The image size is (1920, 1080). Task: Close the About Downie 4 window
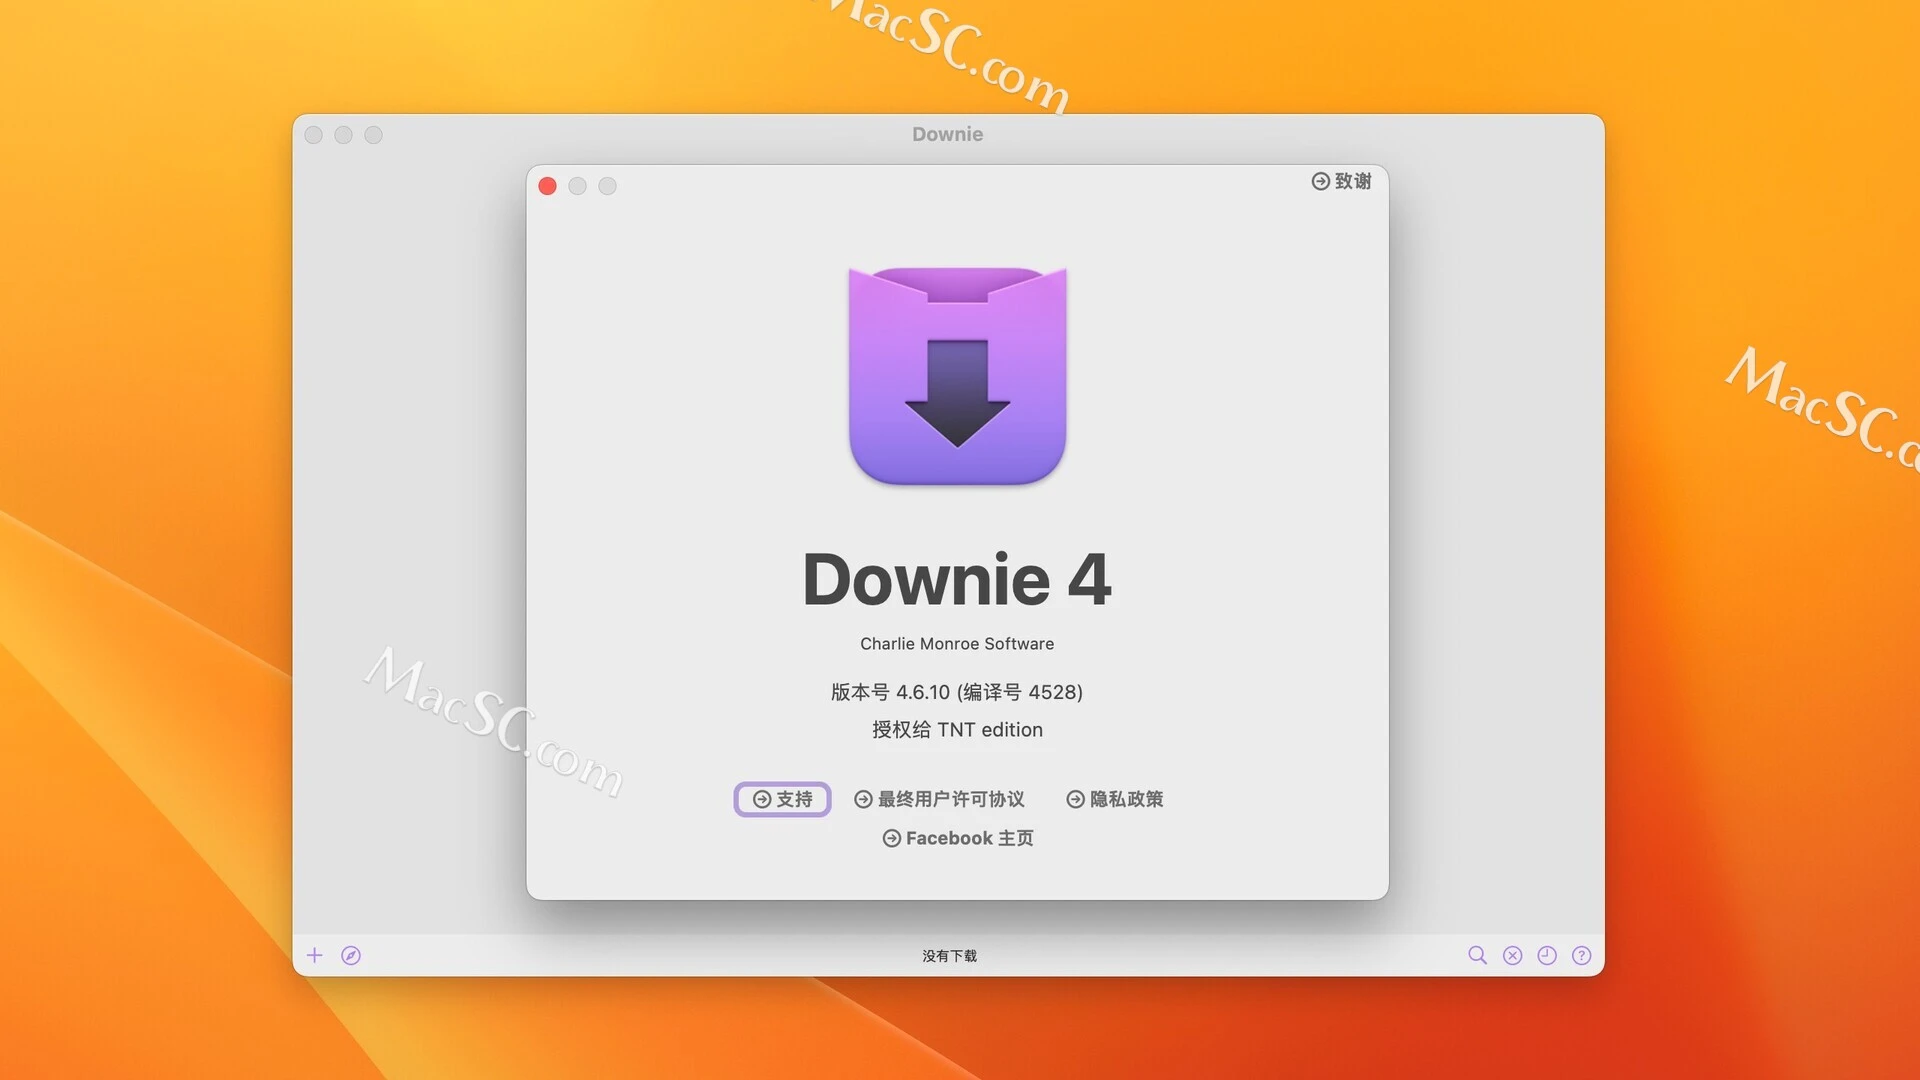(x=547, y=186)
